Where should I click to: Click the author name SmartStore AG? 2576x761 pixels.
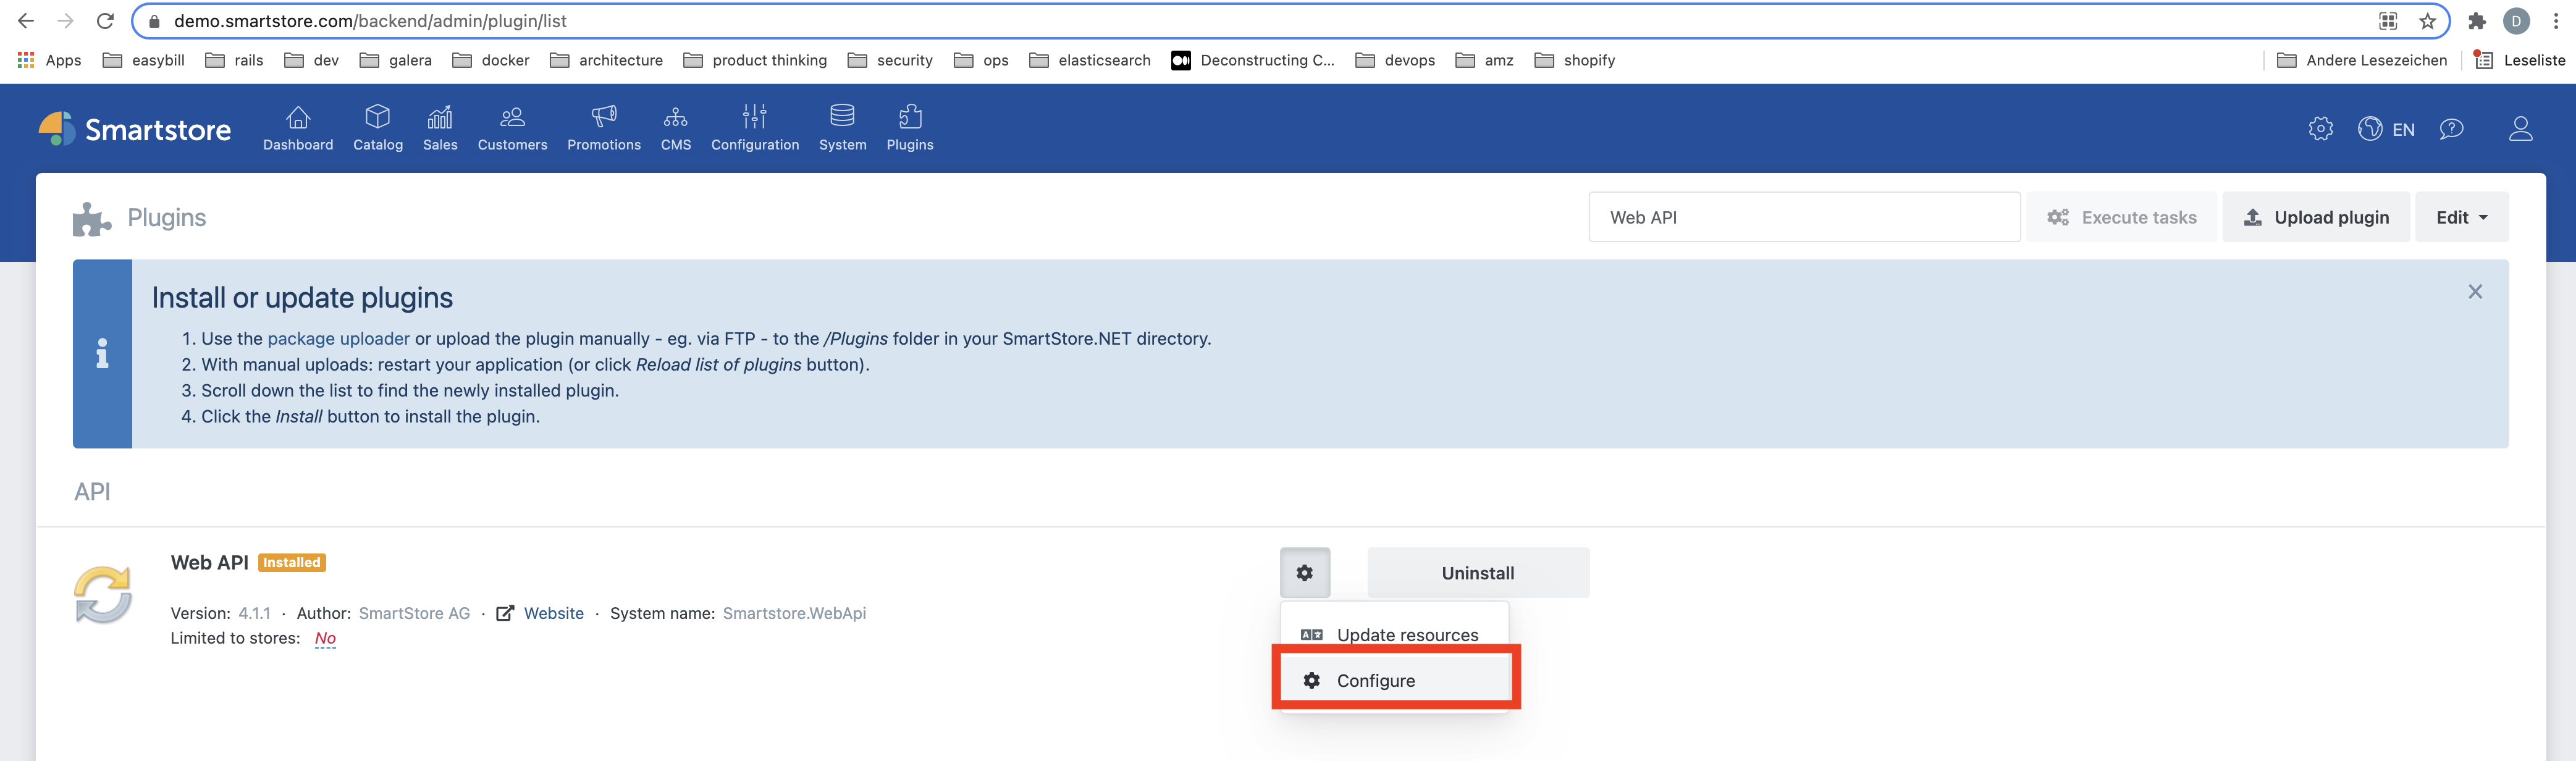tap(414, 613)
